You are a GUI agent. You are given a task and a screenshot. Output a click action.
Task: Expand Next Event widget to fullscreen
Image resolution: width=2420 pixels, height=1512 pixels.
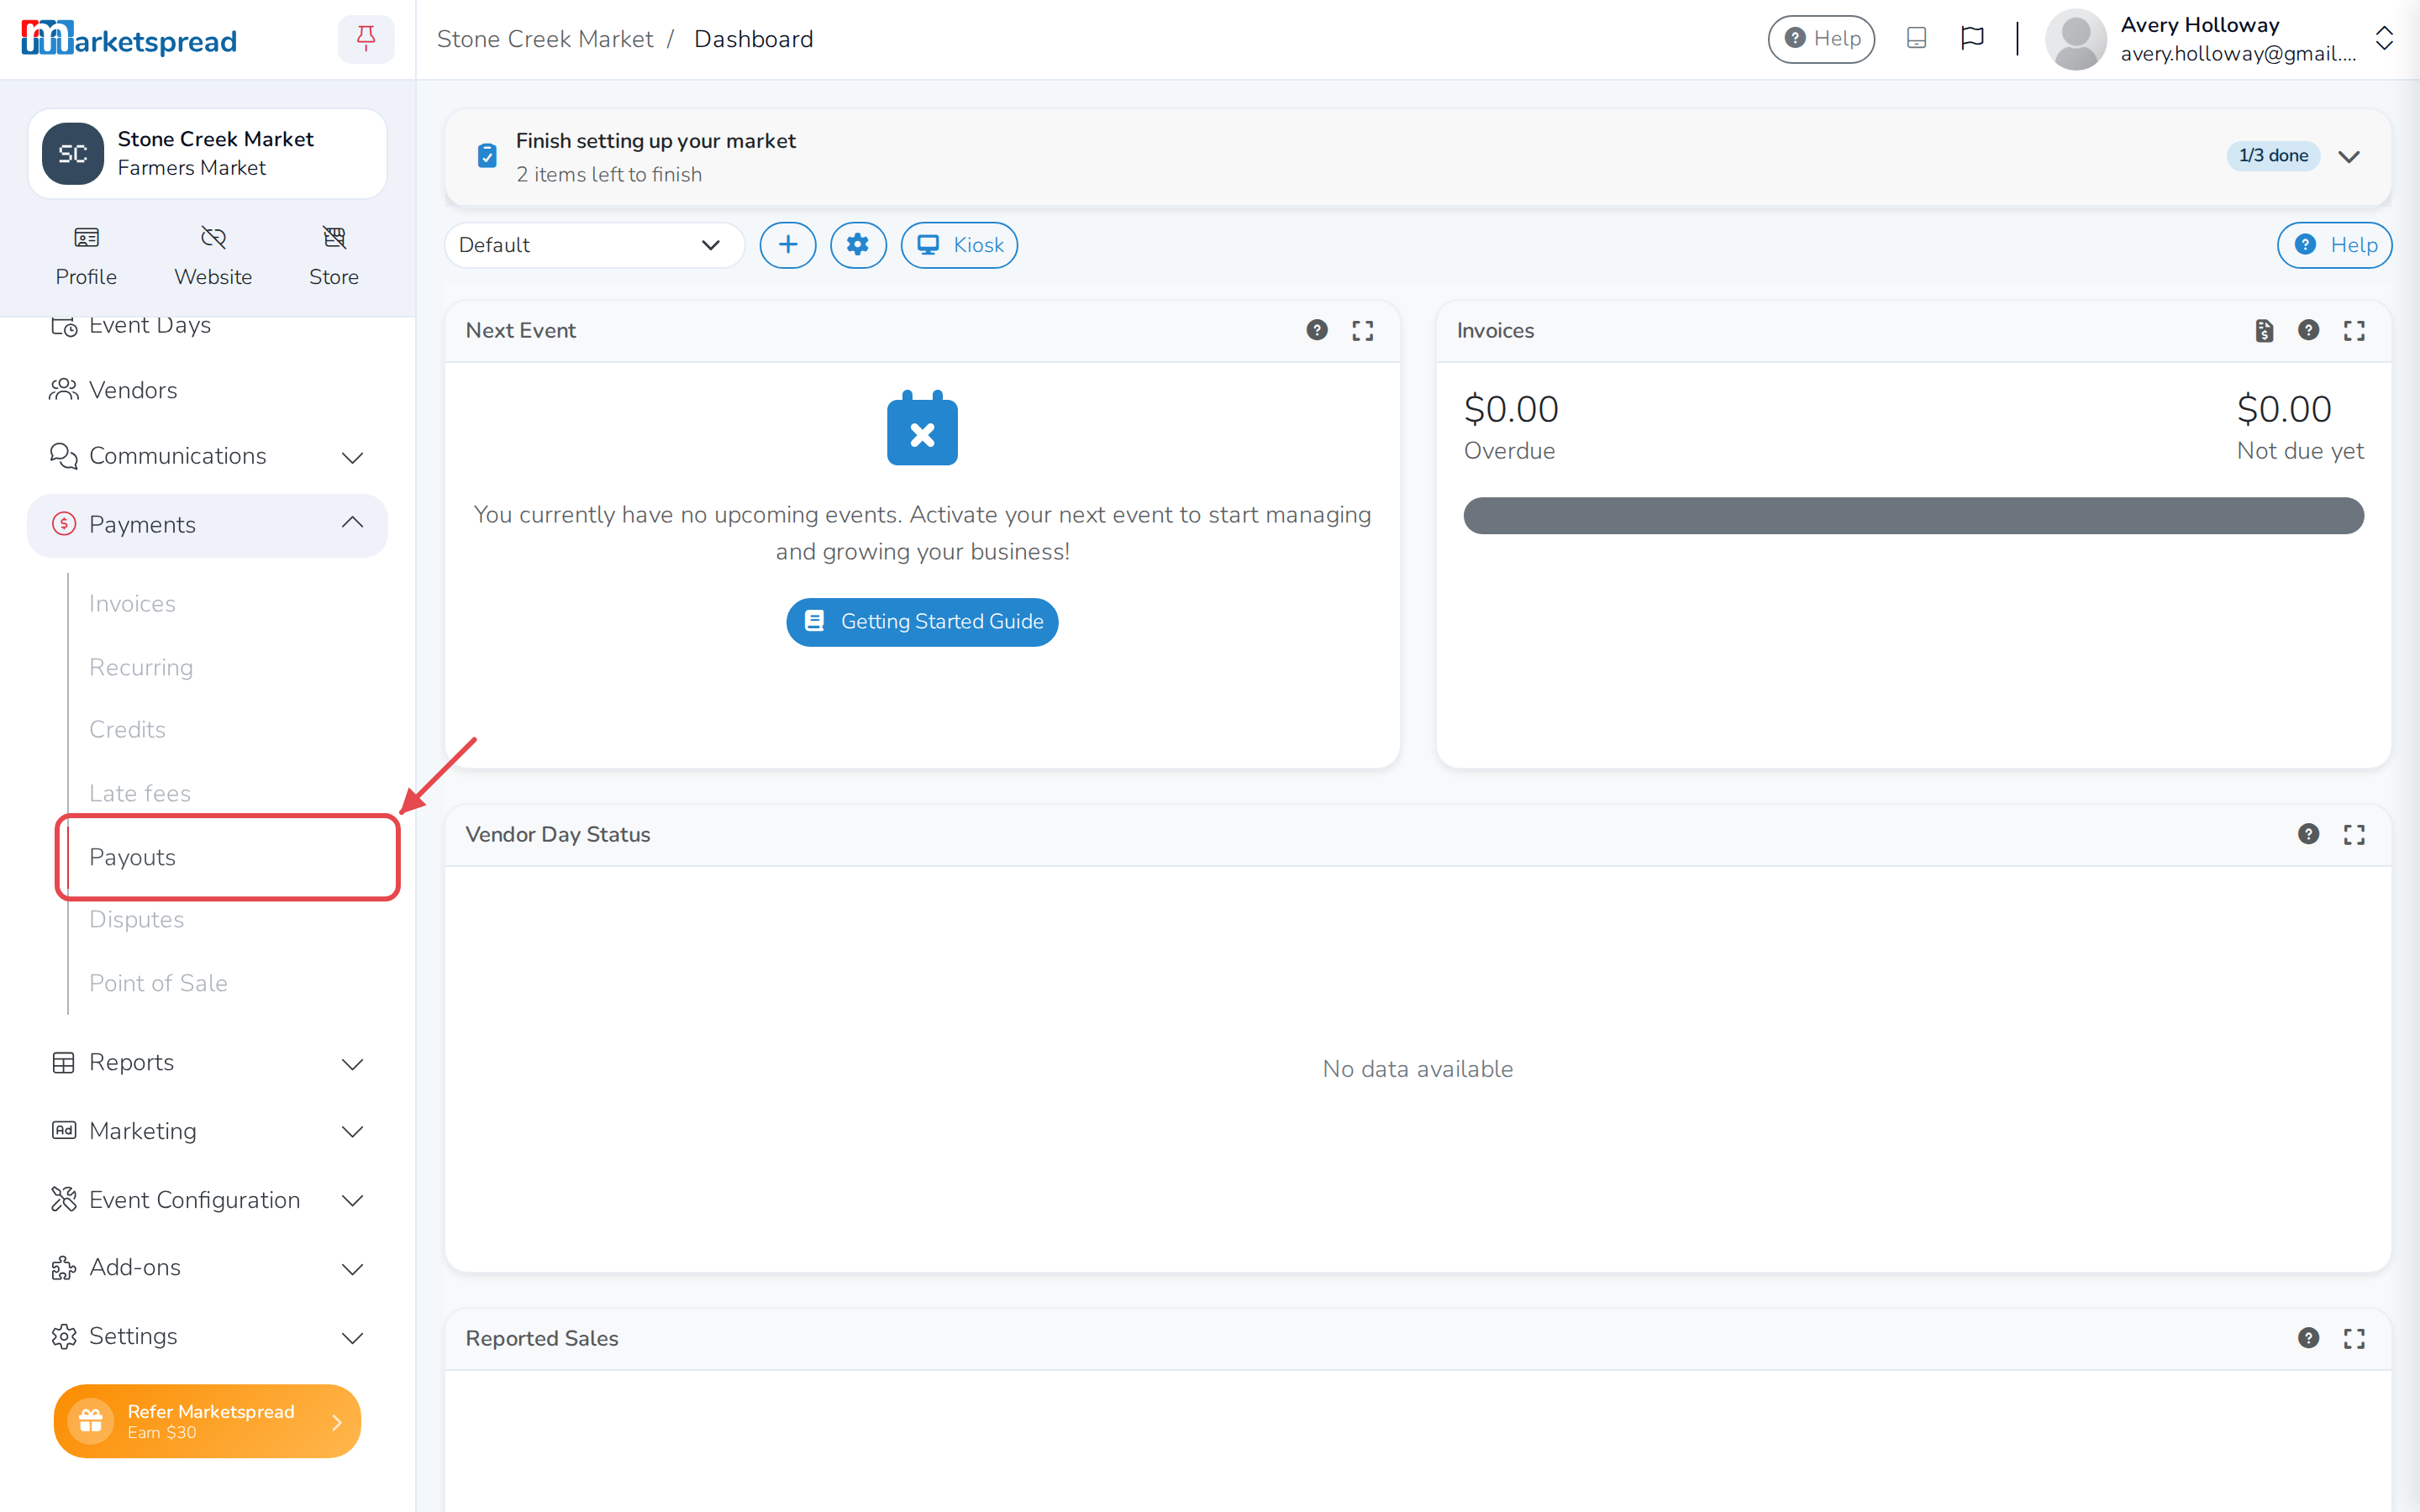tap(1363, 330)
